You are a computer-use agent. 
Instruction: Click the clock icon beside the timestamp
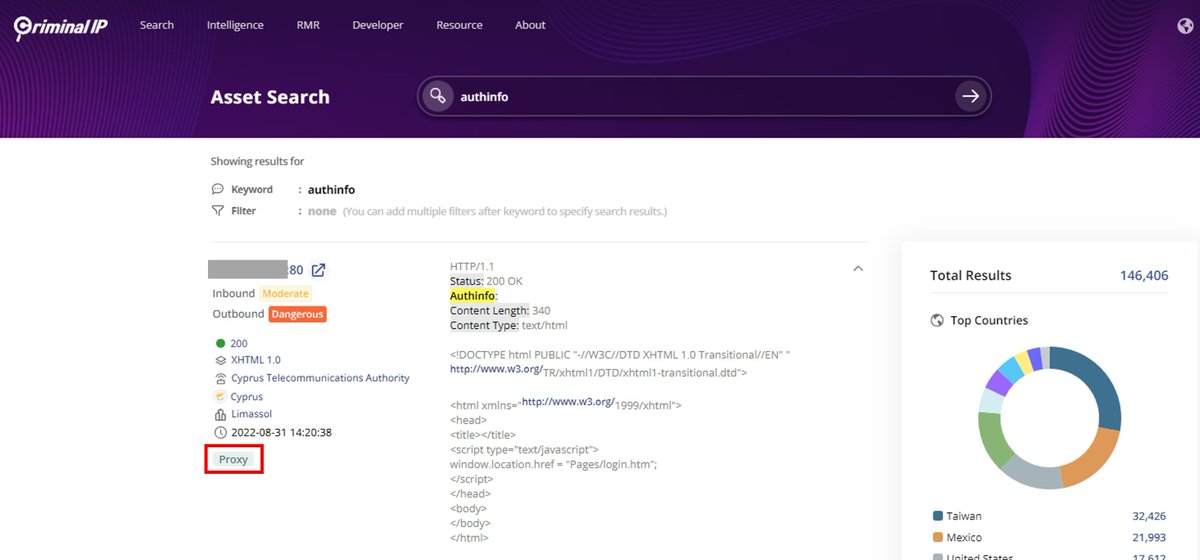coord(221,432)
